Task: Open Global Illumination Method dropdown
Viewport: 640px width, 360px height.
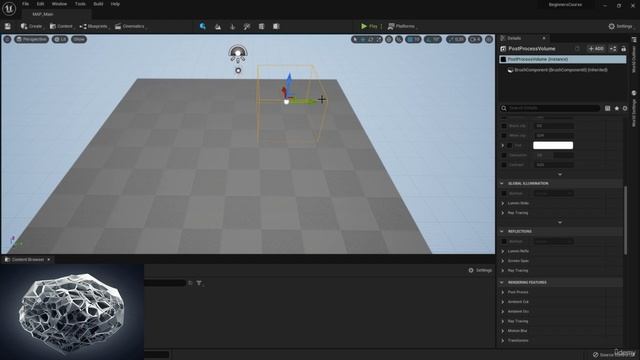Action: (x=553, y=193)
